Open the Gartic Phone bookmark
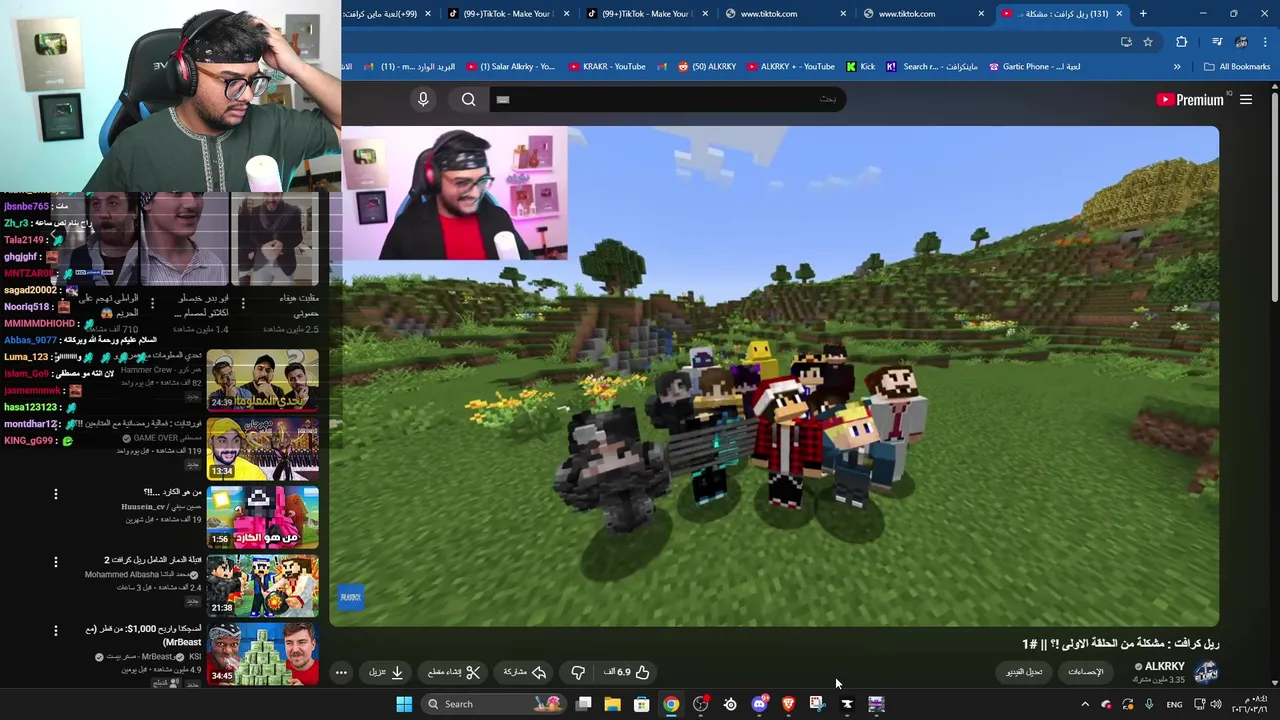 coord(1035,67)
